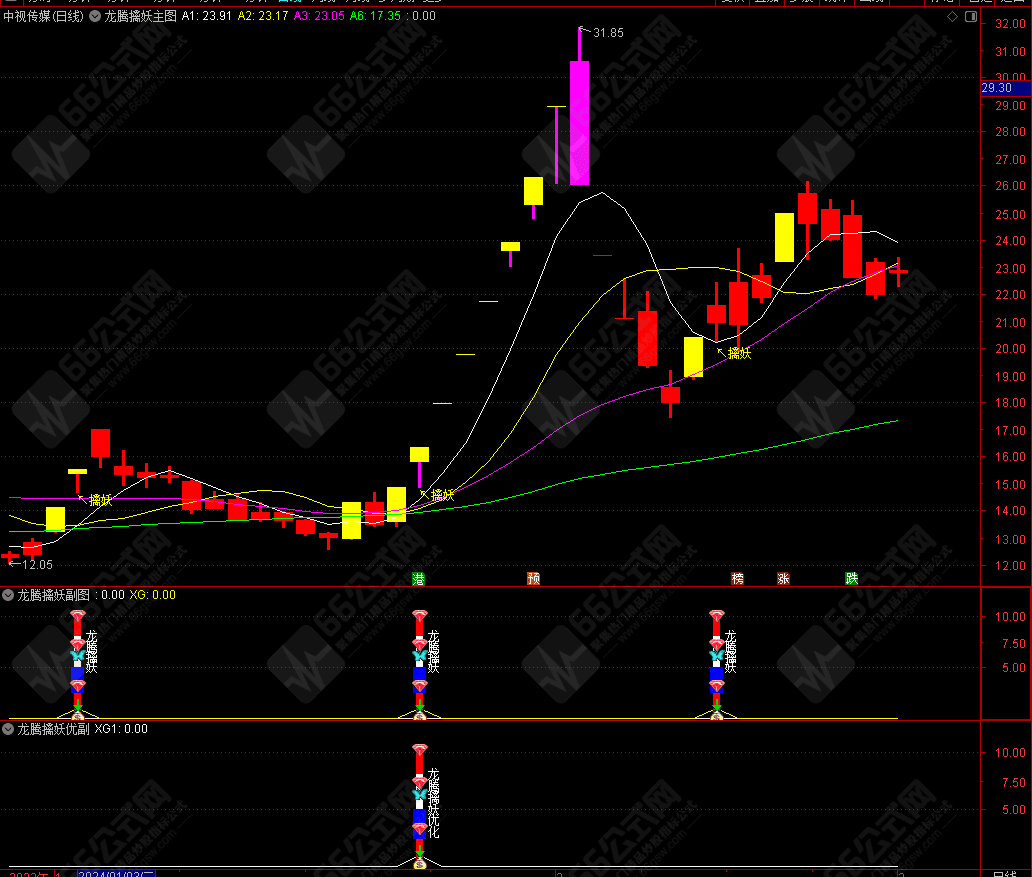Image resolution: width=1032 pixels, height=877 pixels.
Task: Click the 20.00 price axis label
Action: [x=1010, y=349]
